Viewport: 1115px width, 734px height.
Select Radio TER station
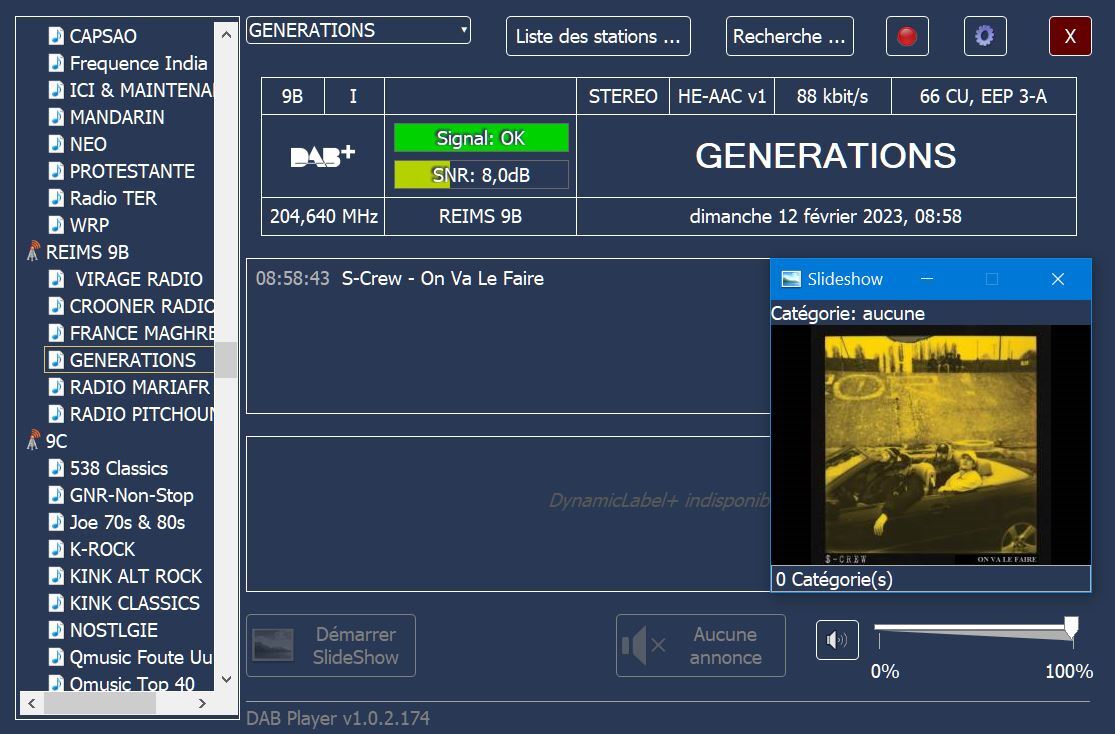(113, 198)
